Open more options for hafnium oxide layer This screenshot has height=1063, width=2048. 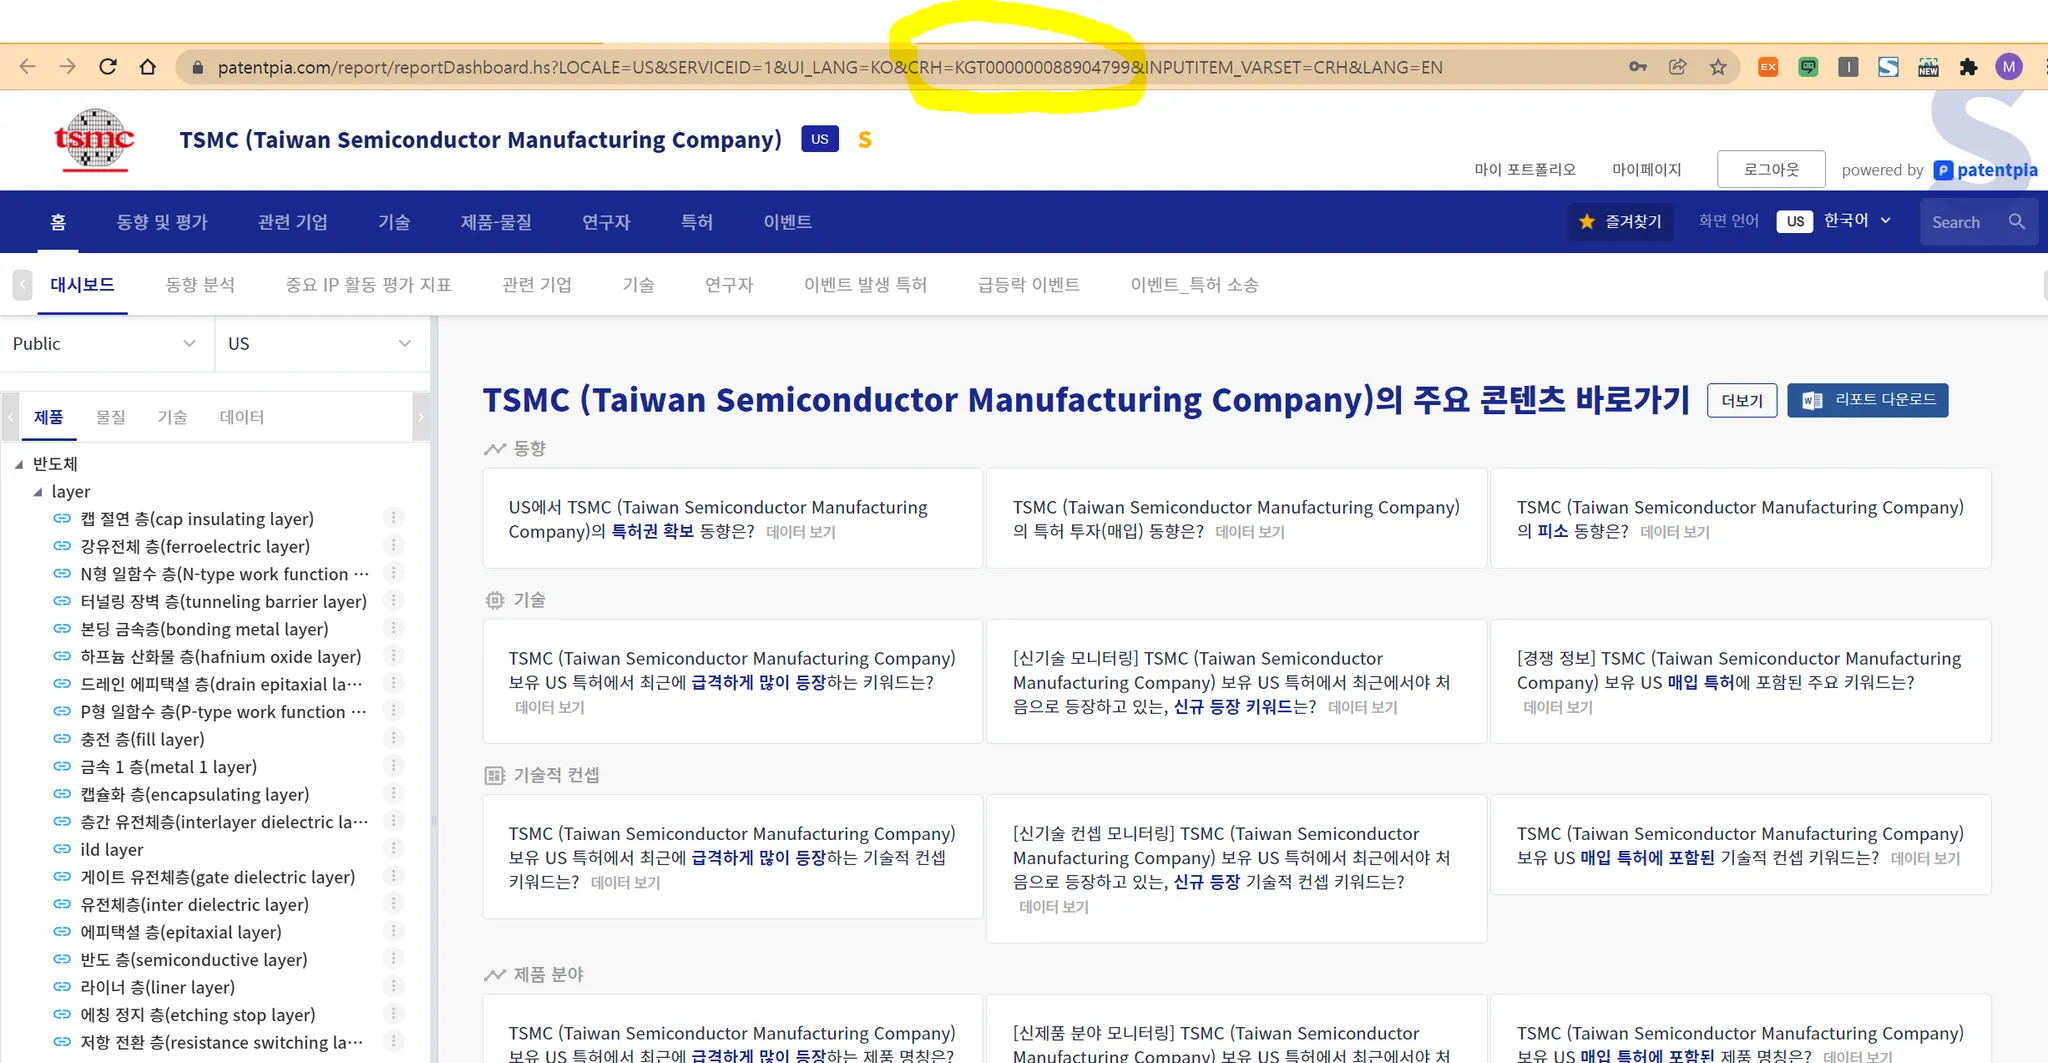tap(394, 656)
